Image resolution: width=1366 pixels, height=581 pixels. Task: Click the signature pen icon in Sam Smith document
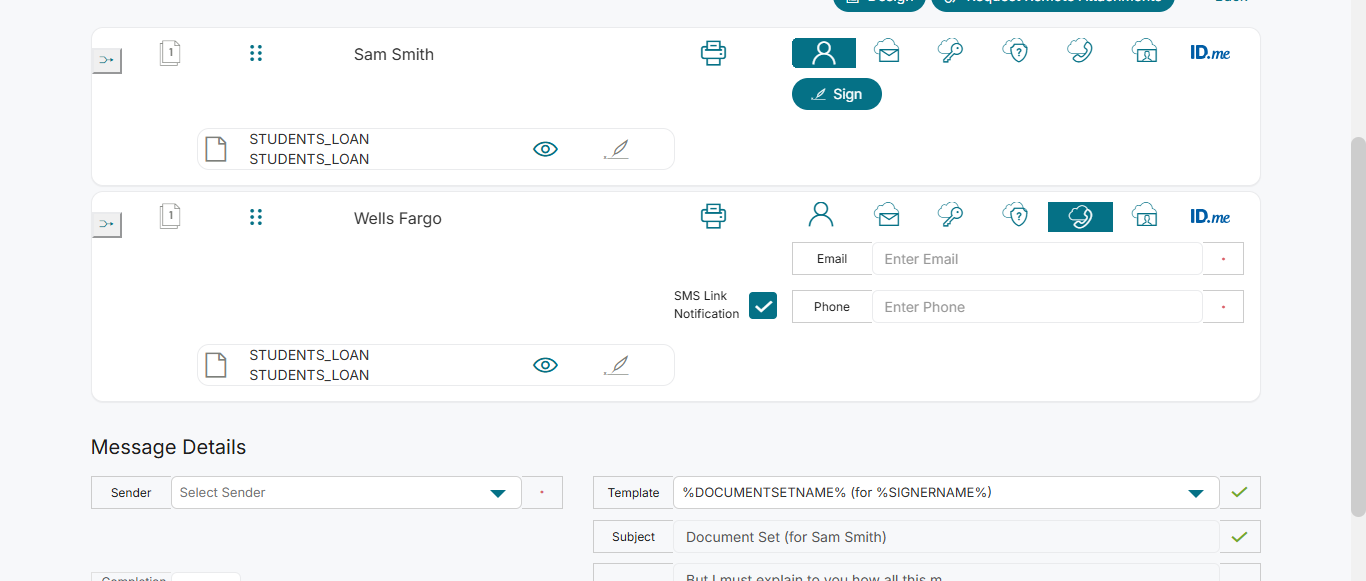pyautogui.click(x=617, y=149)
